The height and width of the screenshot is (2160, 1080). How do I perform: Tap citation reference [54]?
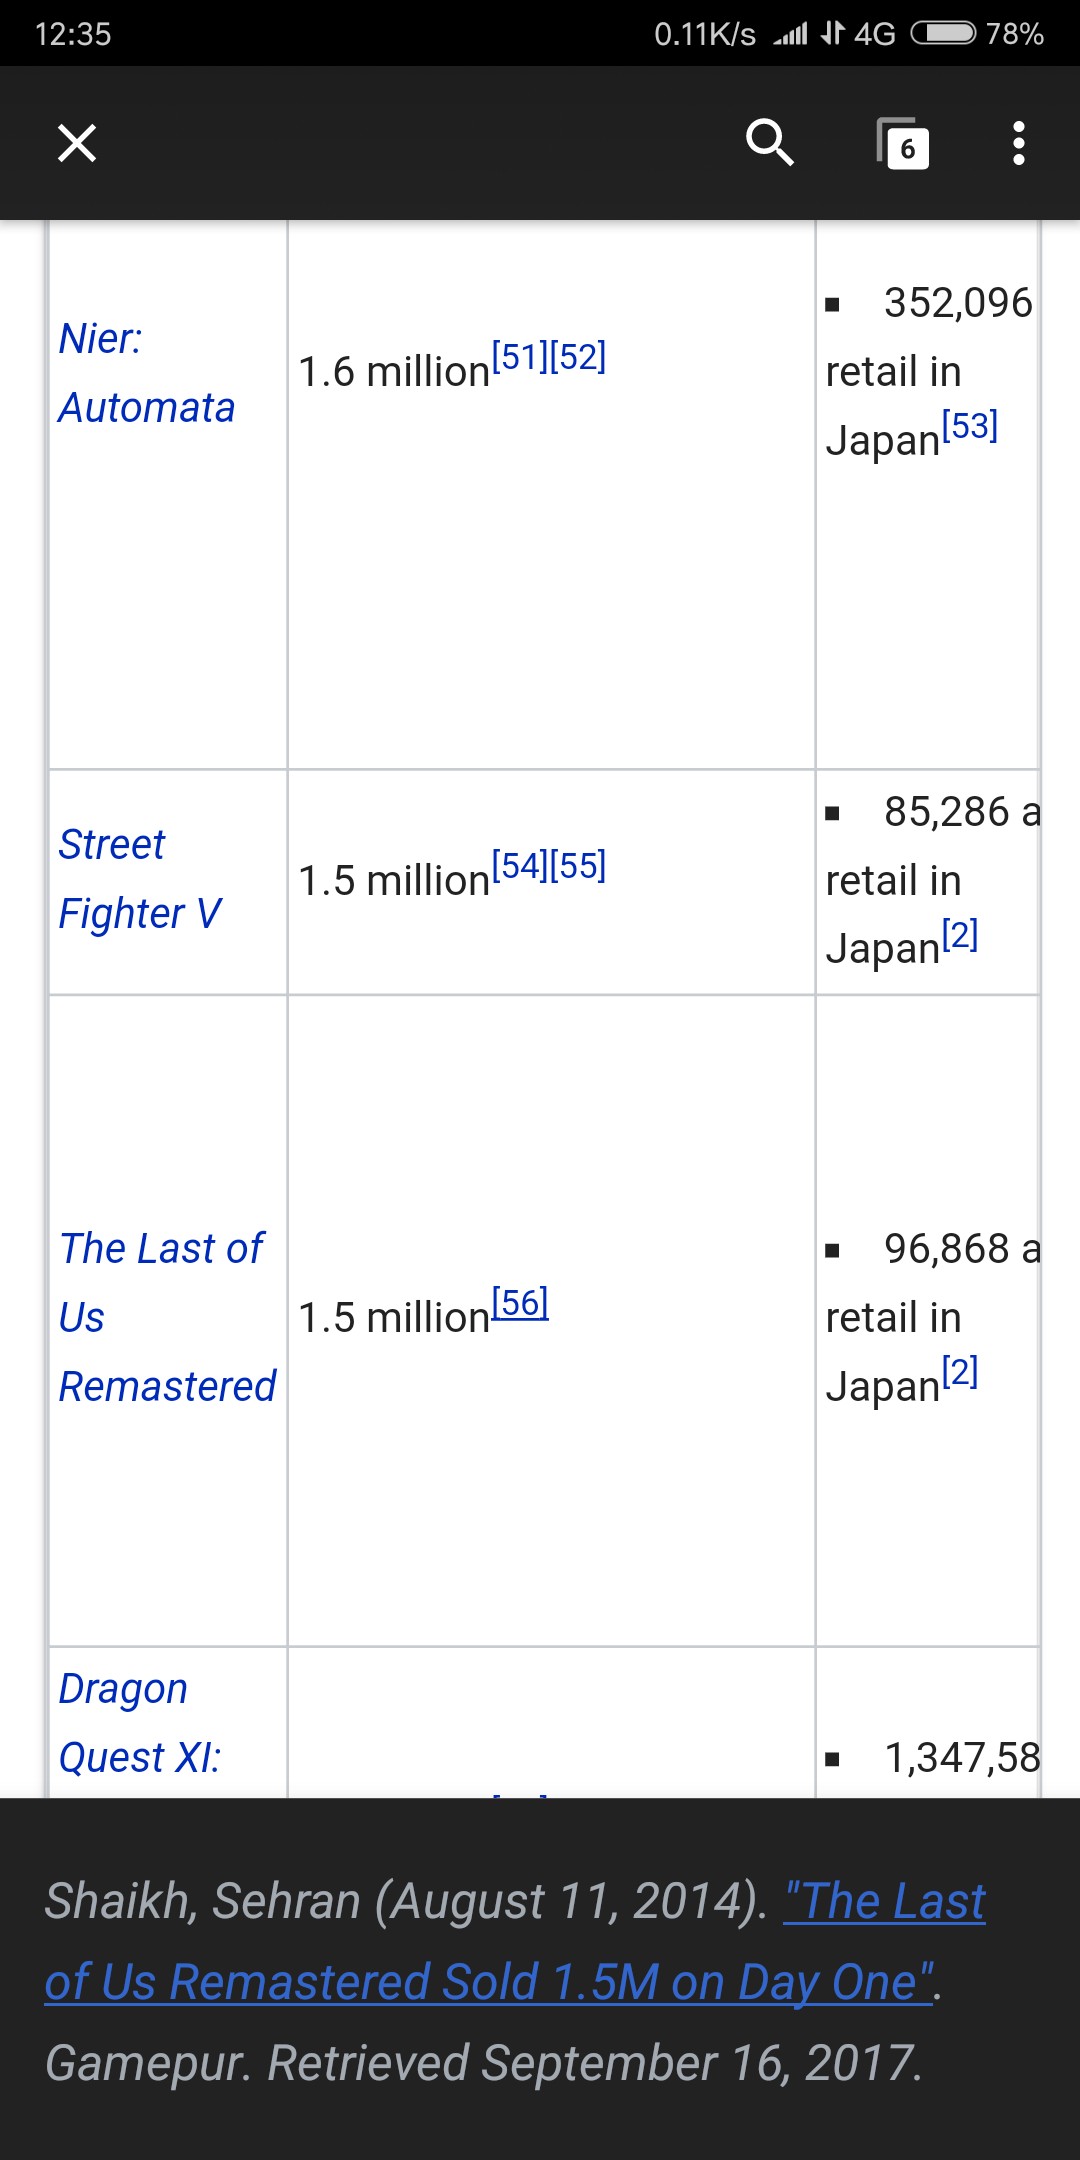point(520,866)
